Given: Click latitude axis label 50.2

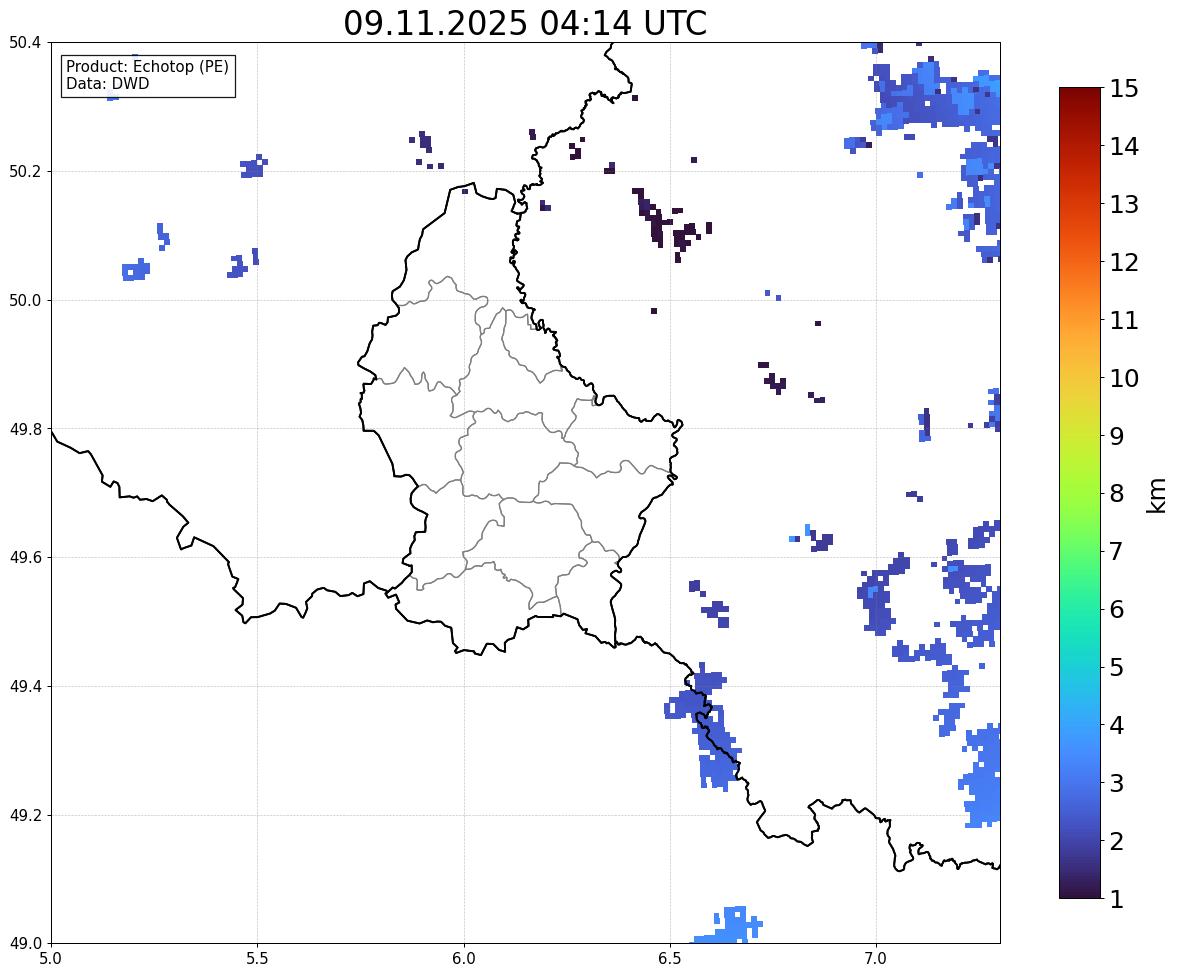Looking at the screenshot, I should click(x=25, y=171).
